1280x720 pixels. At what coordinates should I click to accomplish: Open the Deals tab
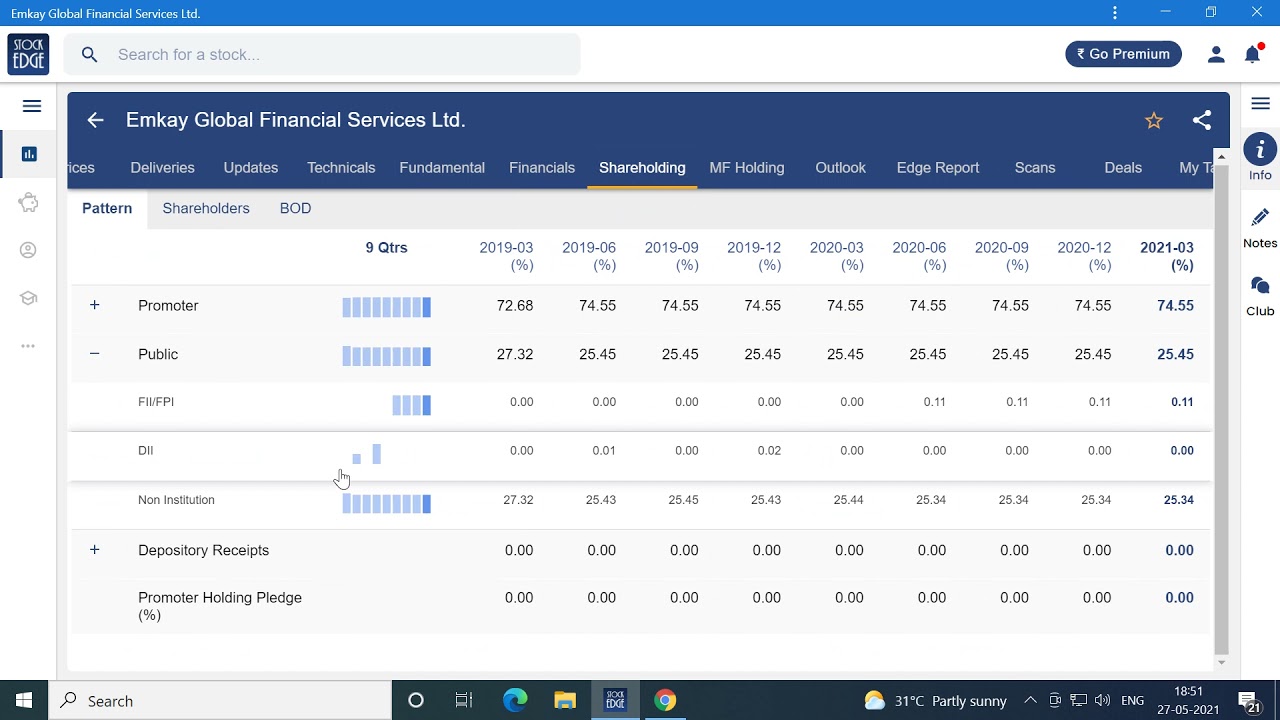[1123, 168]
